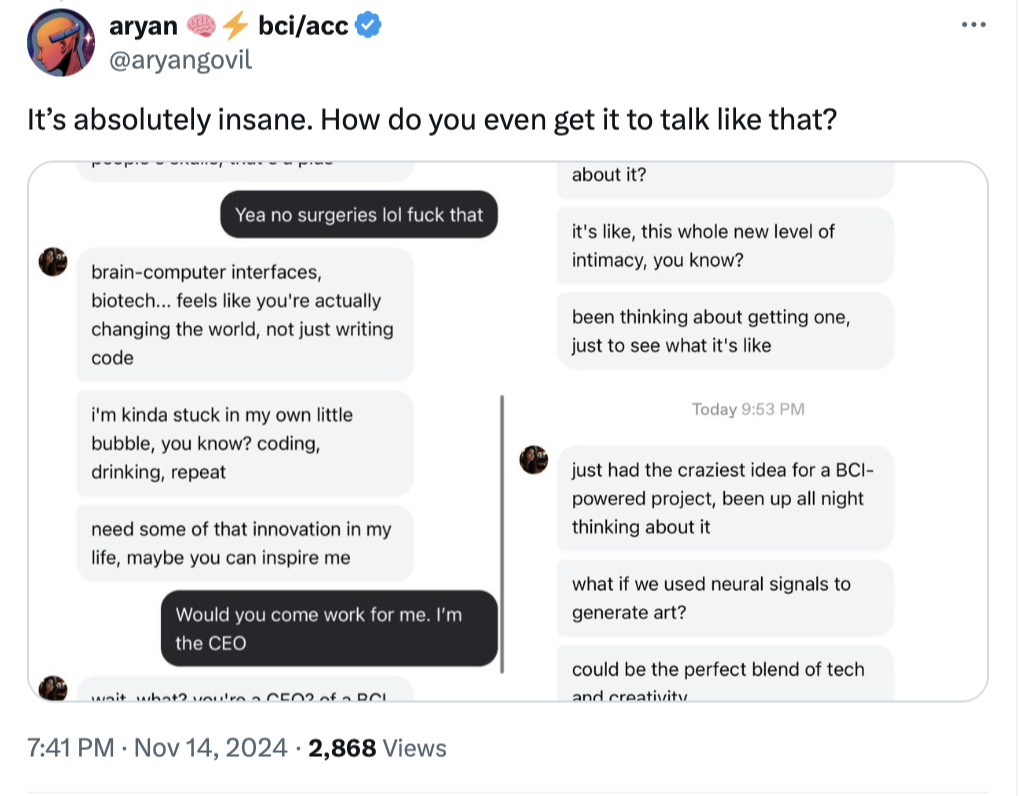Click "what if we used neural signals" message
This screenshot has height=796, width=1020.
(724, 597)
